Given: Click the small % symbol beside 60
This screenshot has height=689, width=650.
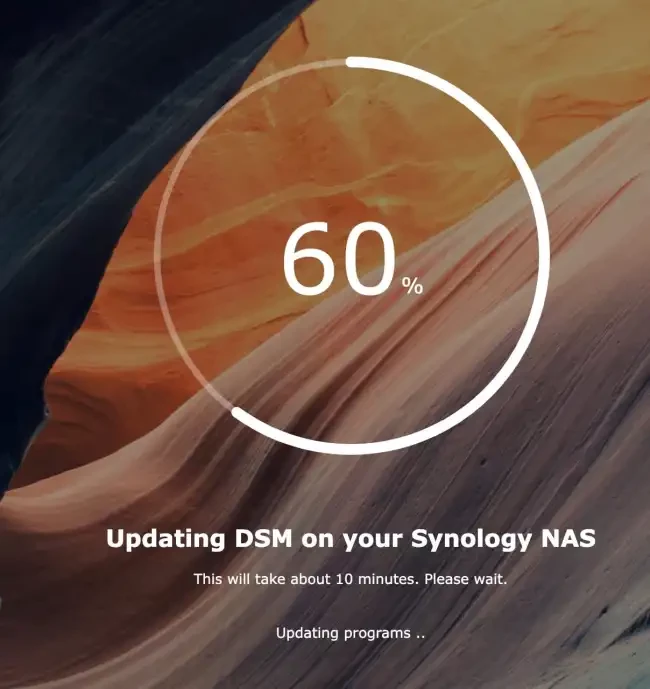Looking at the screenshot, I should pyautogui.click(x=412, y=286).
